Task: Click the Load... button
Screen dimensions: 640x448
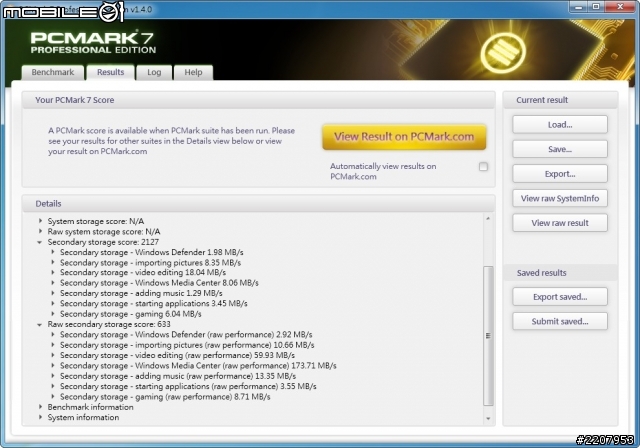Action: pos(560,124)
